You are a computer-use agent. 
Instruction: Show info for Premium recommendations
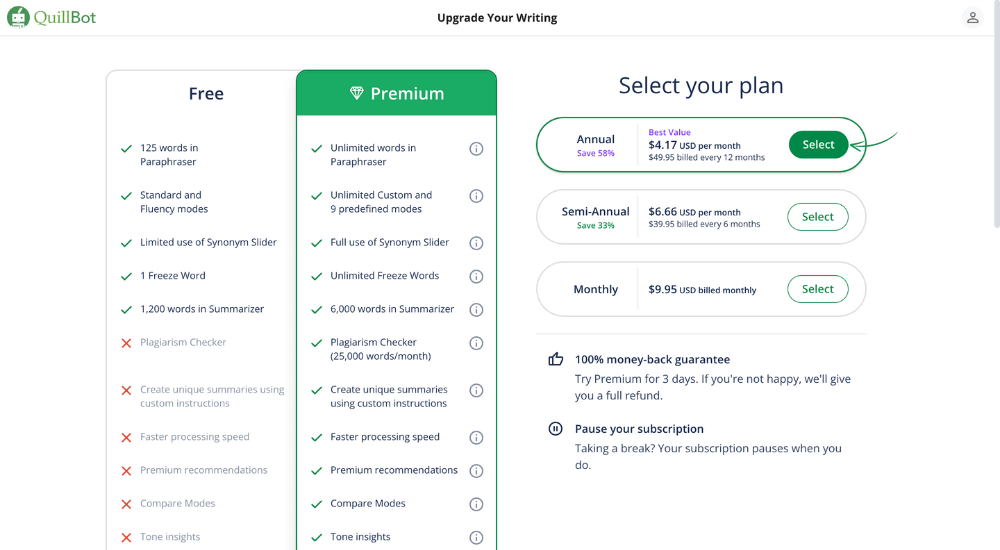click(476, 471)
